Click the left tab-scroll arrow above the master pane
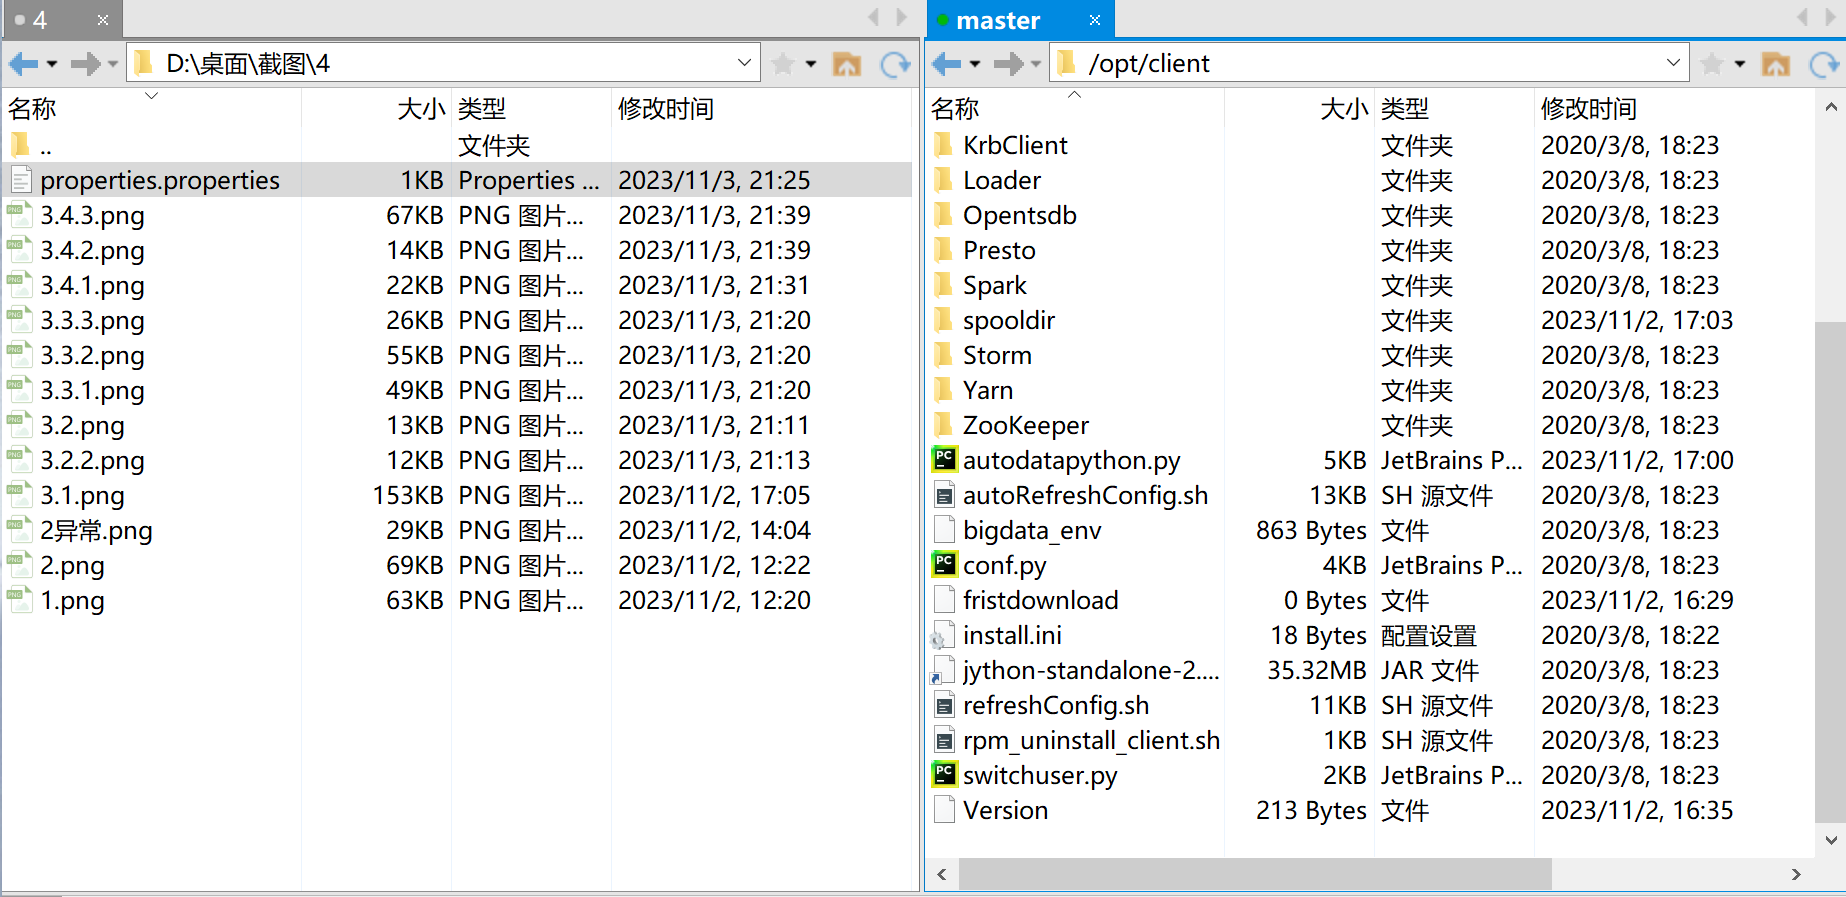 click(1802, 17)
